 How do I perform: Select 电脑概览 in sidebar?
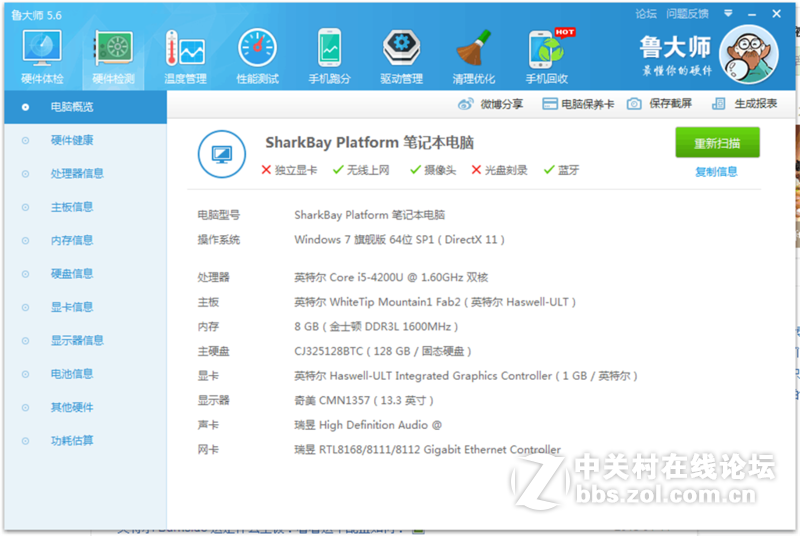pos(85,107)
